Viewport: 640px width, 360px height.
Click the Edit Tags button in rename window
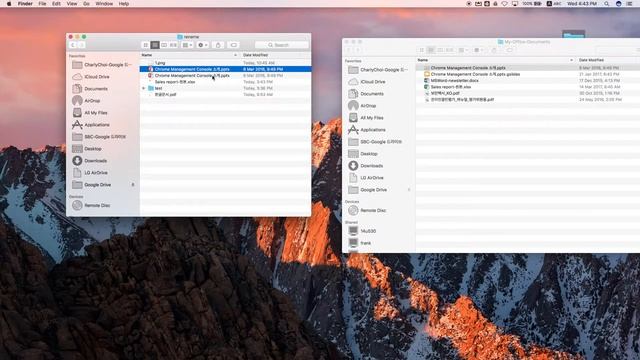(233, 45)
